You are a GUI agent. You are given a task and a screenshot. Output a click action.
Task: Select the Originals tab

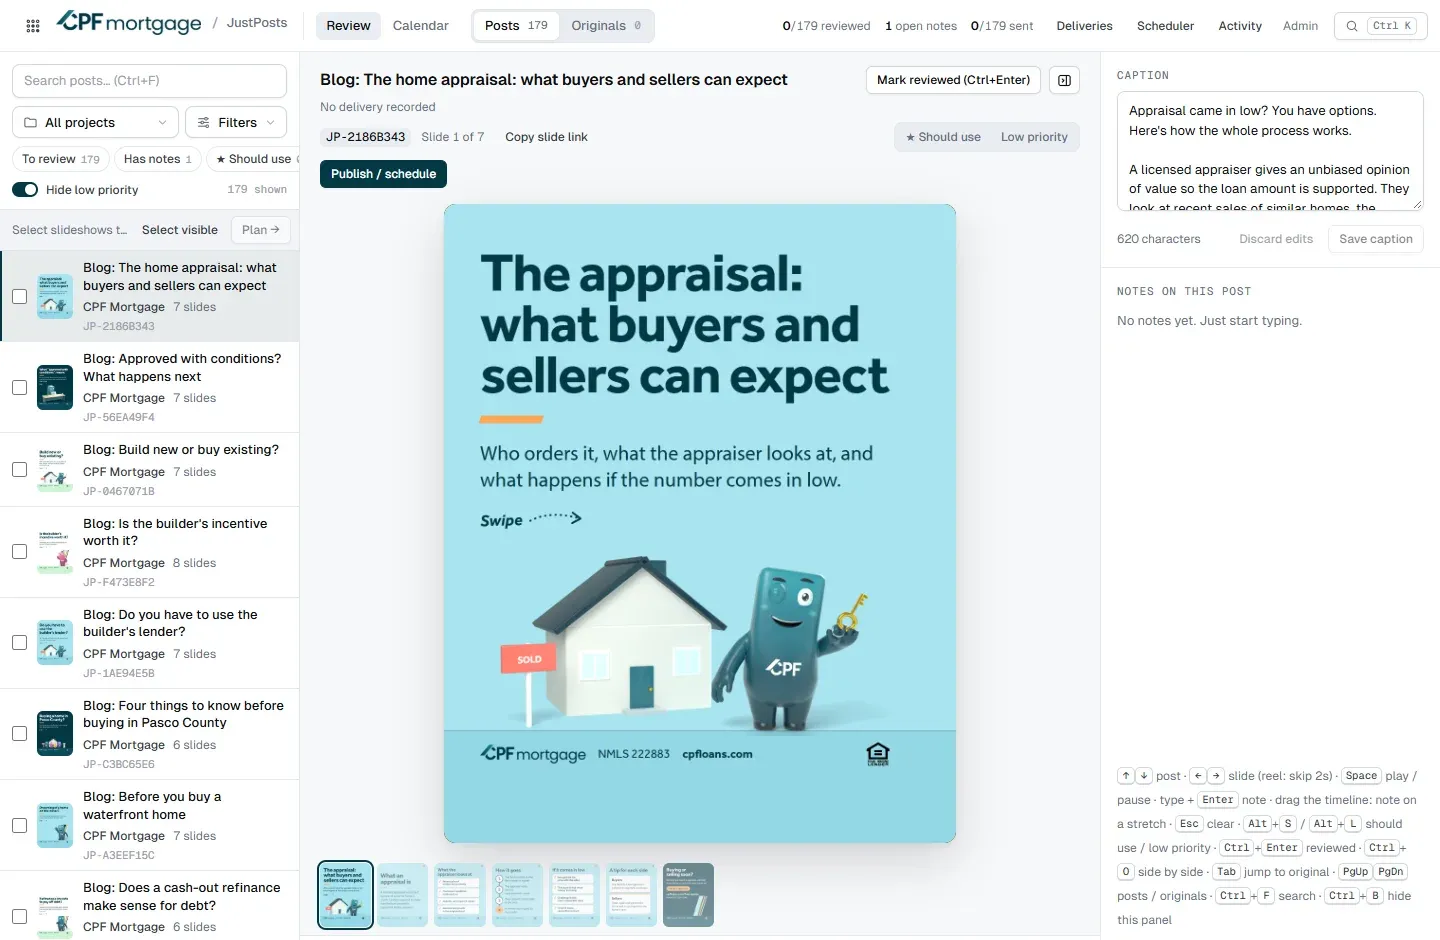coord(606,26)
